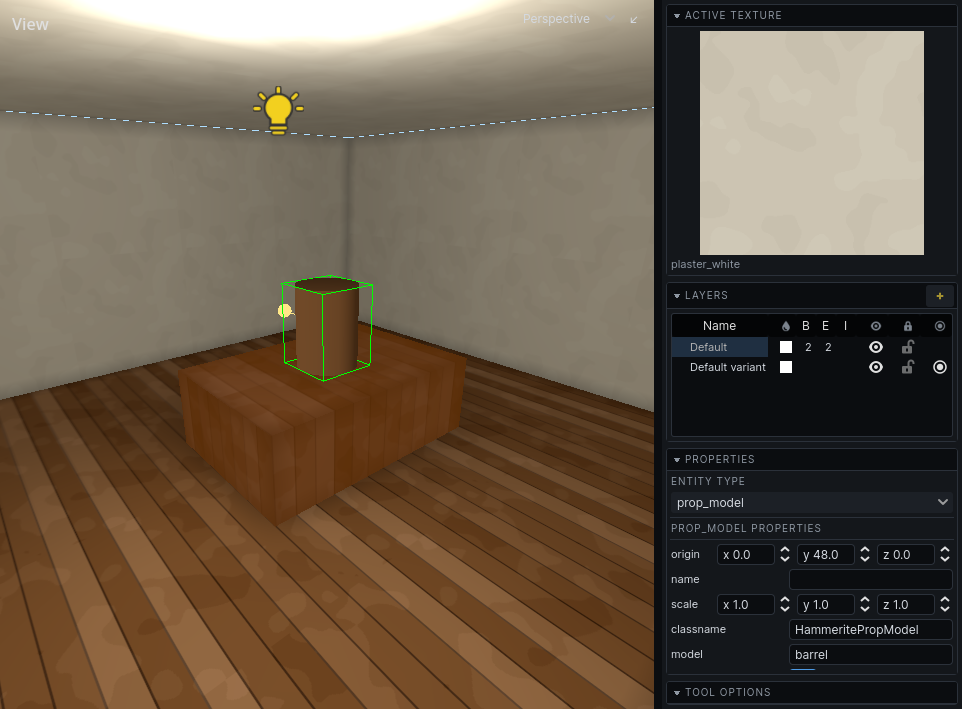
Task: Click the Default layer white color swatch
Action: (786, 347)
